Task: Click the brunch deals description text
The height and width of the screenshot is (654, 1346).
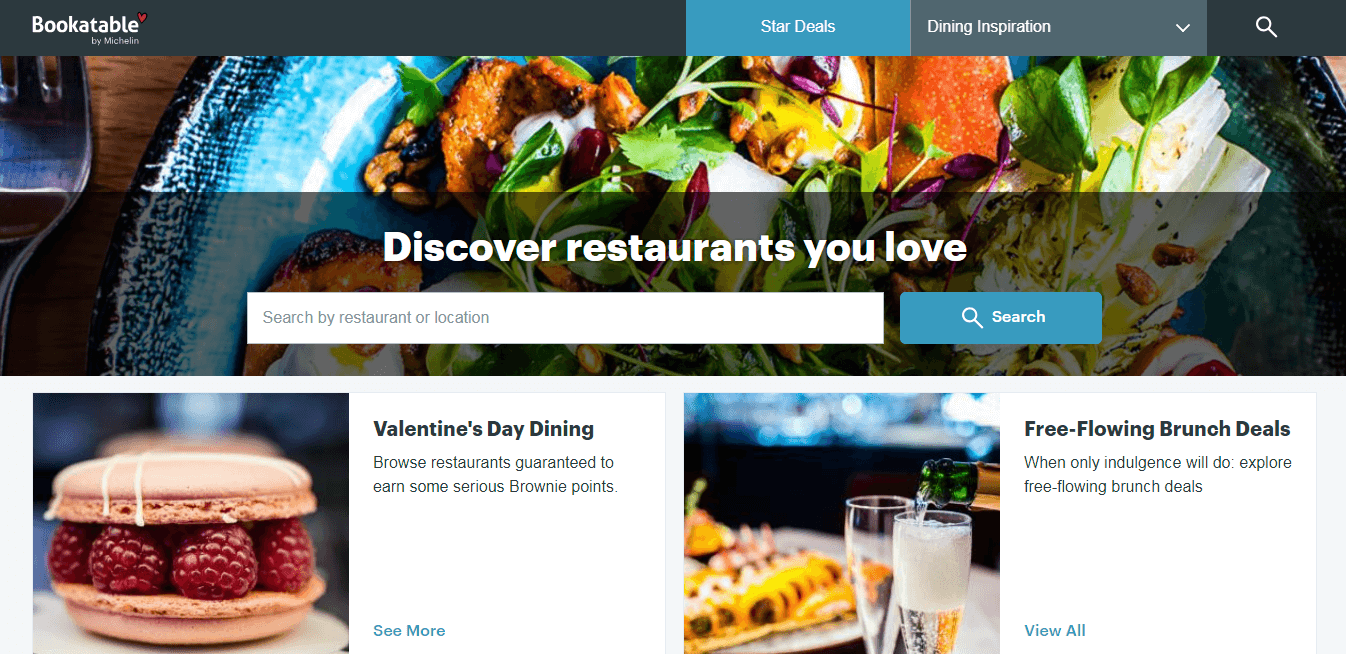Action: tap(1158, 475)
